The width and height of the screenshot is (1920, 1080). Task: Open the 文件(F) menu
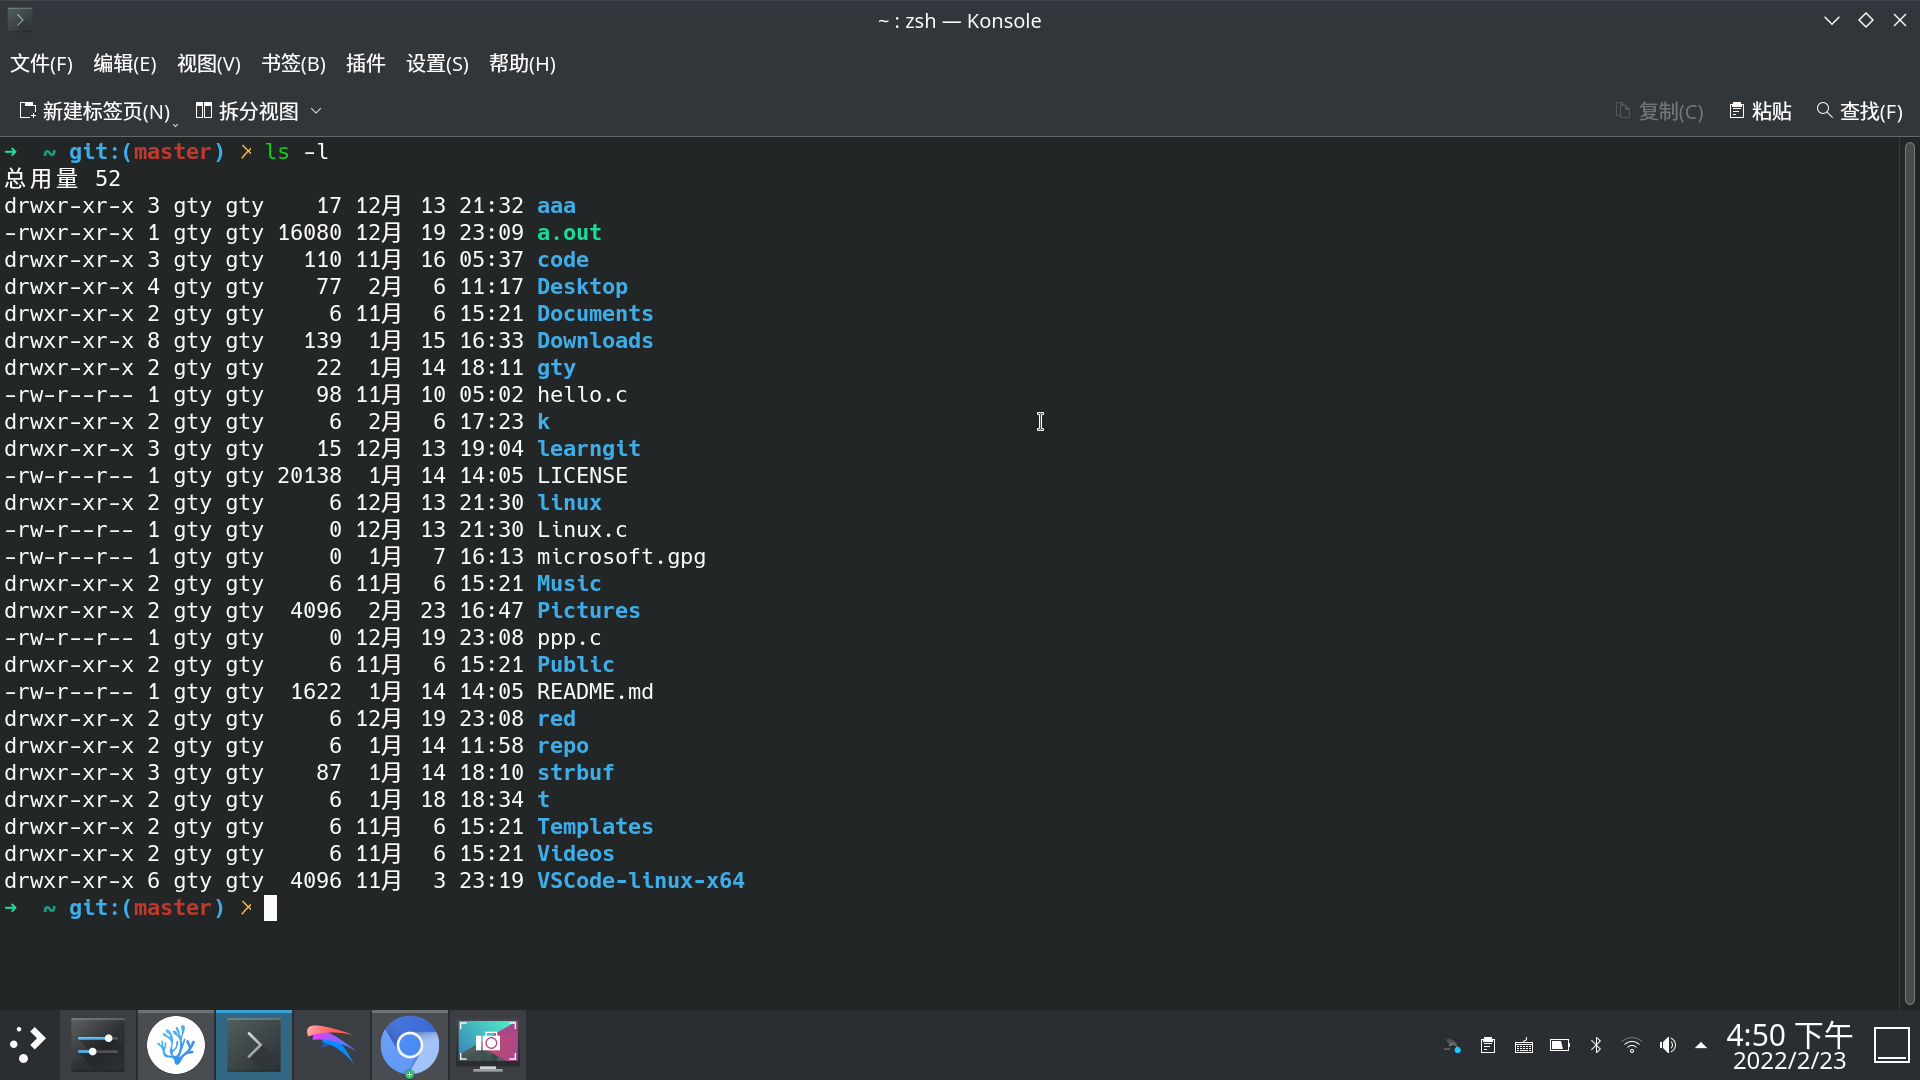[x=41, y=64]
